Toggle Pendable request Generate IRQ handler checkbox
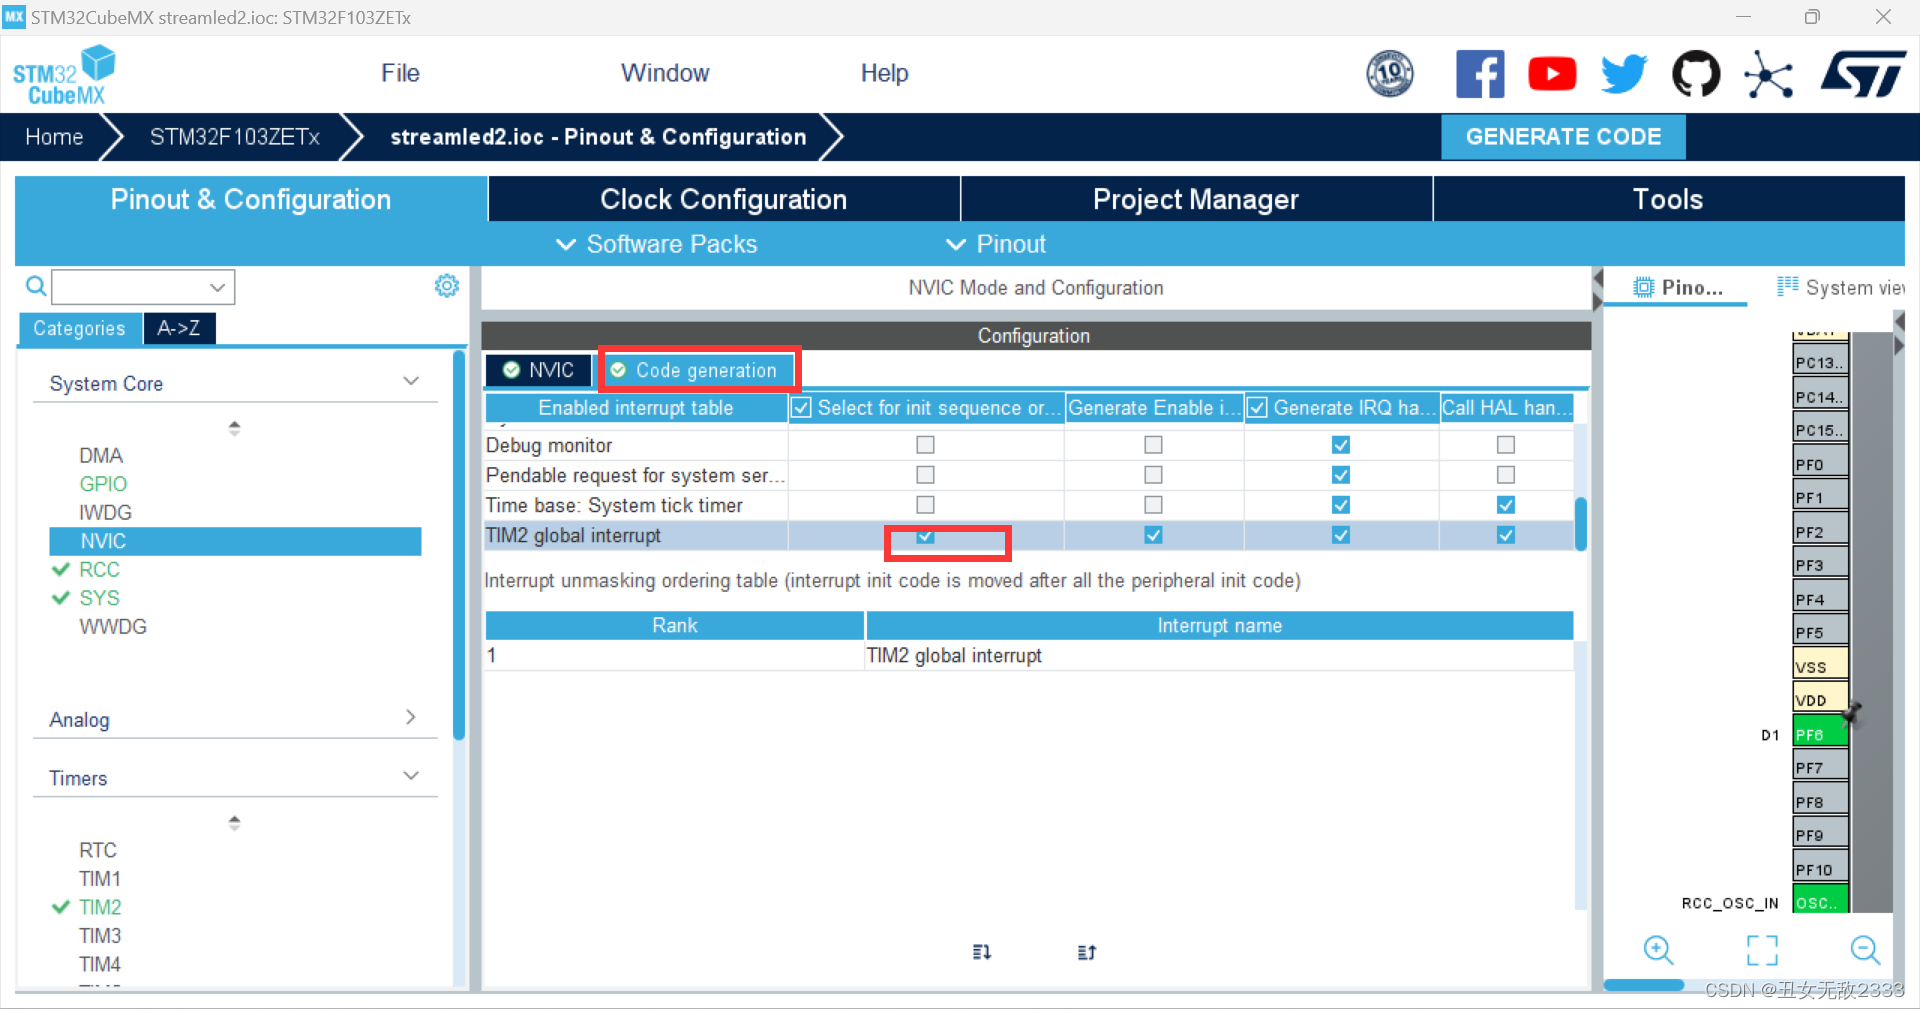This screenshot has width=1920, height=1009. click(x=1341, y=474)
